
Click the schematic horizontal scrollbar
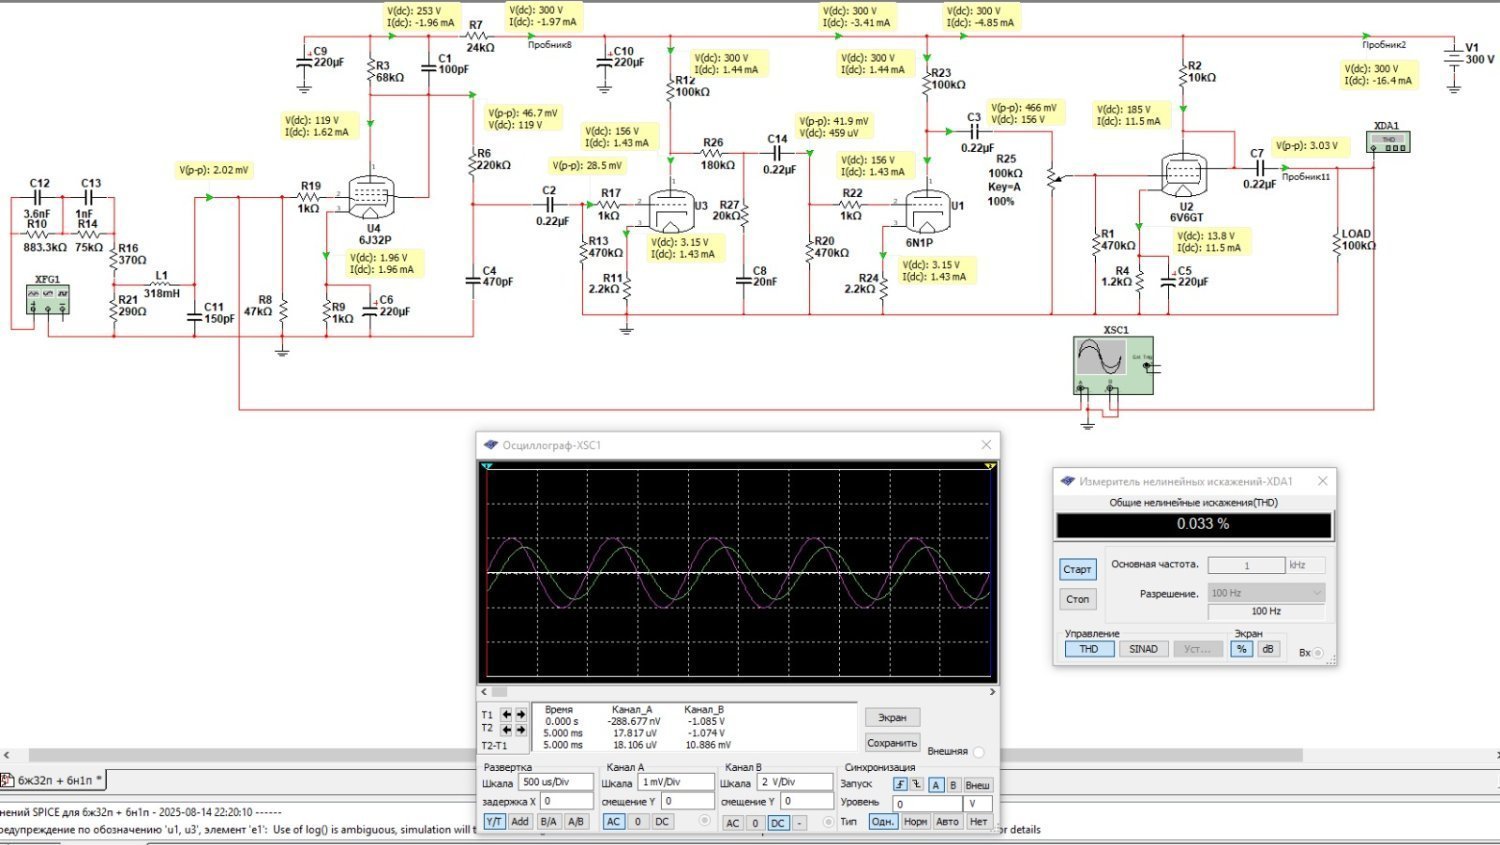pyautogui.click(x=665, y=755)
